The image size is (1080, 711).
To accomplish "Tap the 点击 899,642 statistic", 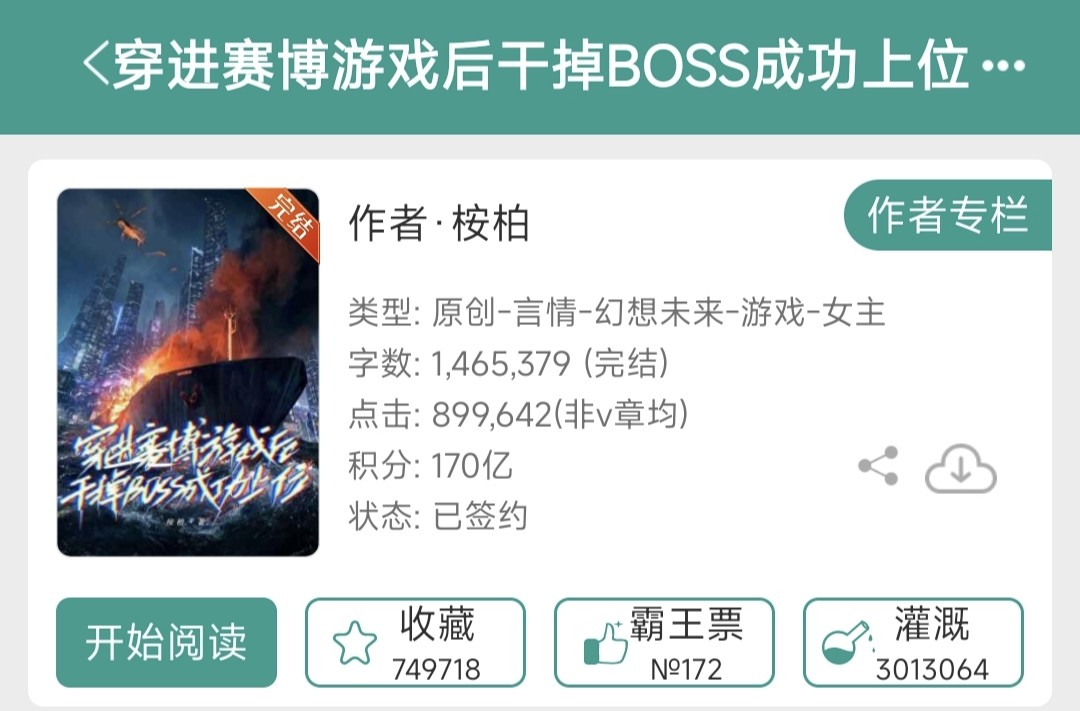I will [518, 415].
